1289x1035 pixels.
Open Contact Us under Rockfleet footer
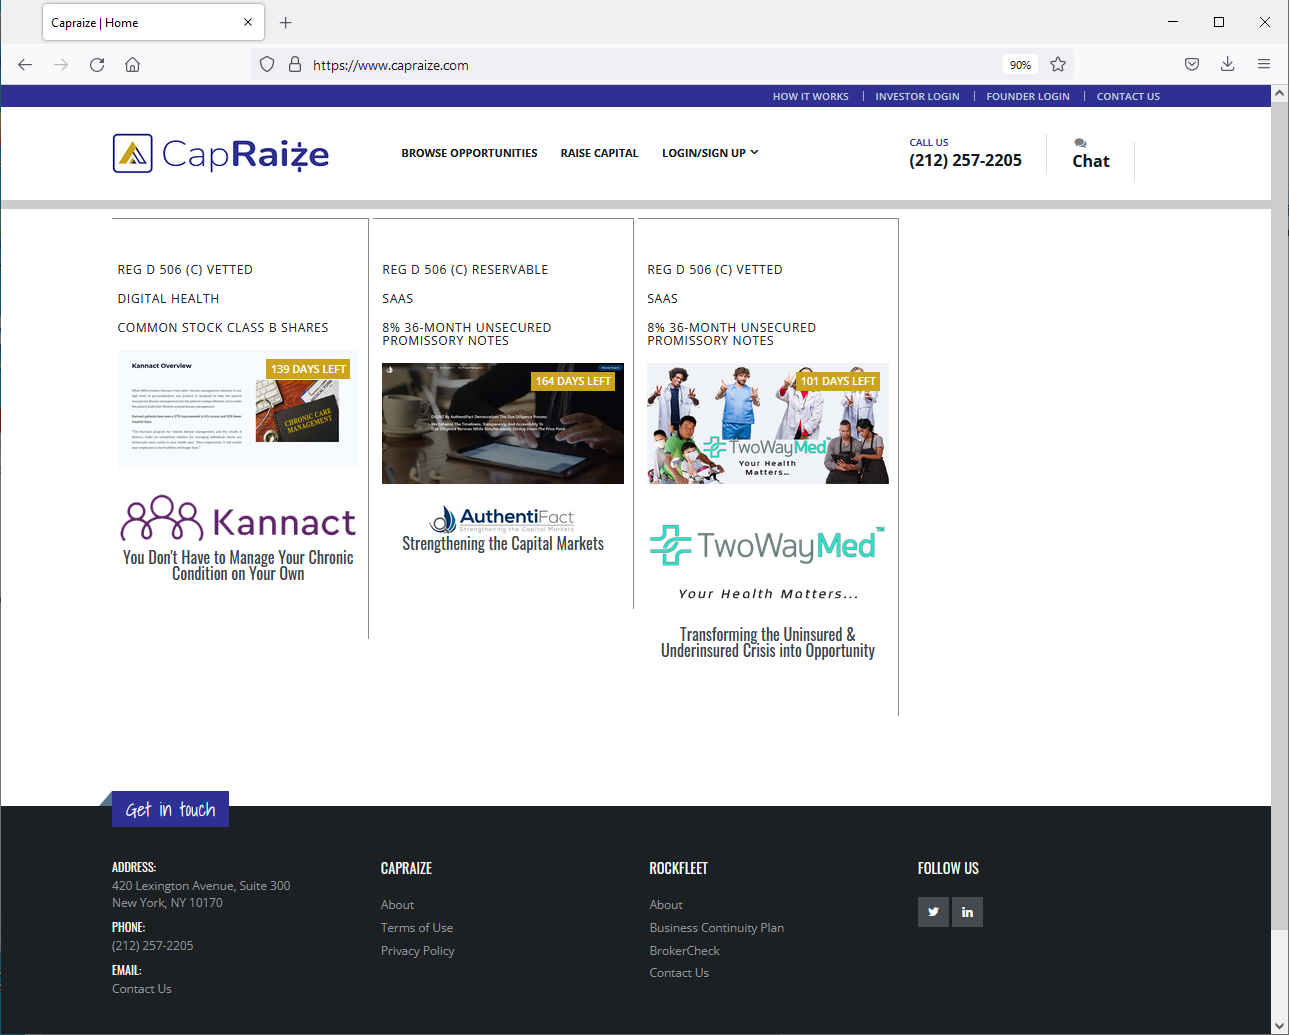click(679, 973)
